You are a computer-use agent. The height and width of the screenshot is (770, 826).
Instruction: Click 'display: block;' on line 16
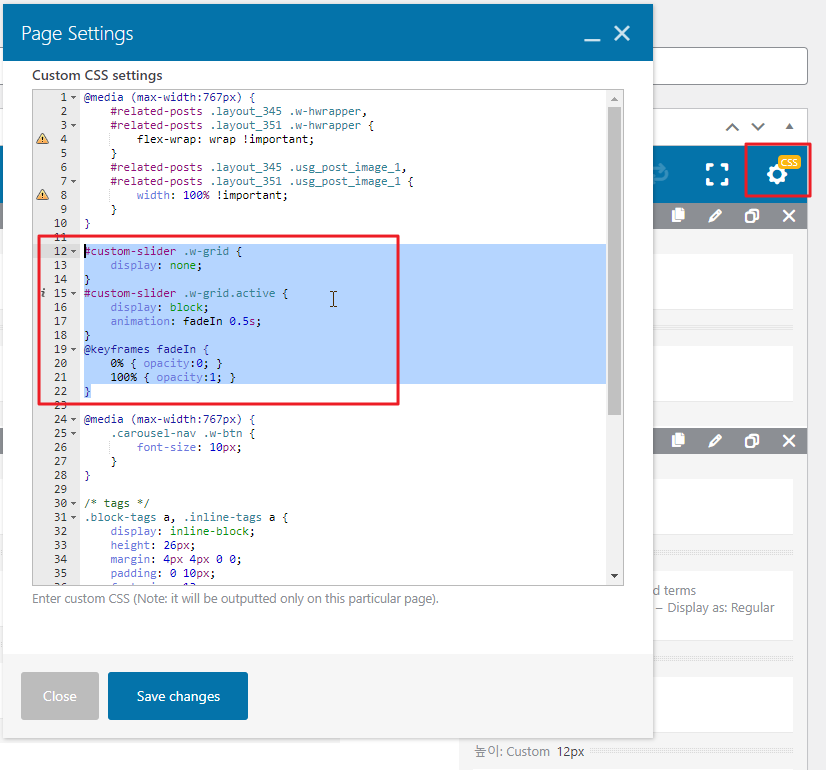coord(159,307)
